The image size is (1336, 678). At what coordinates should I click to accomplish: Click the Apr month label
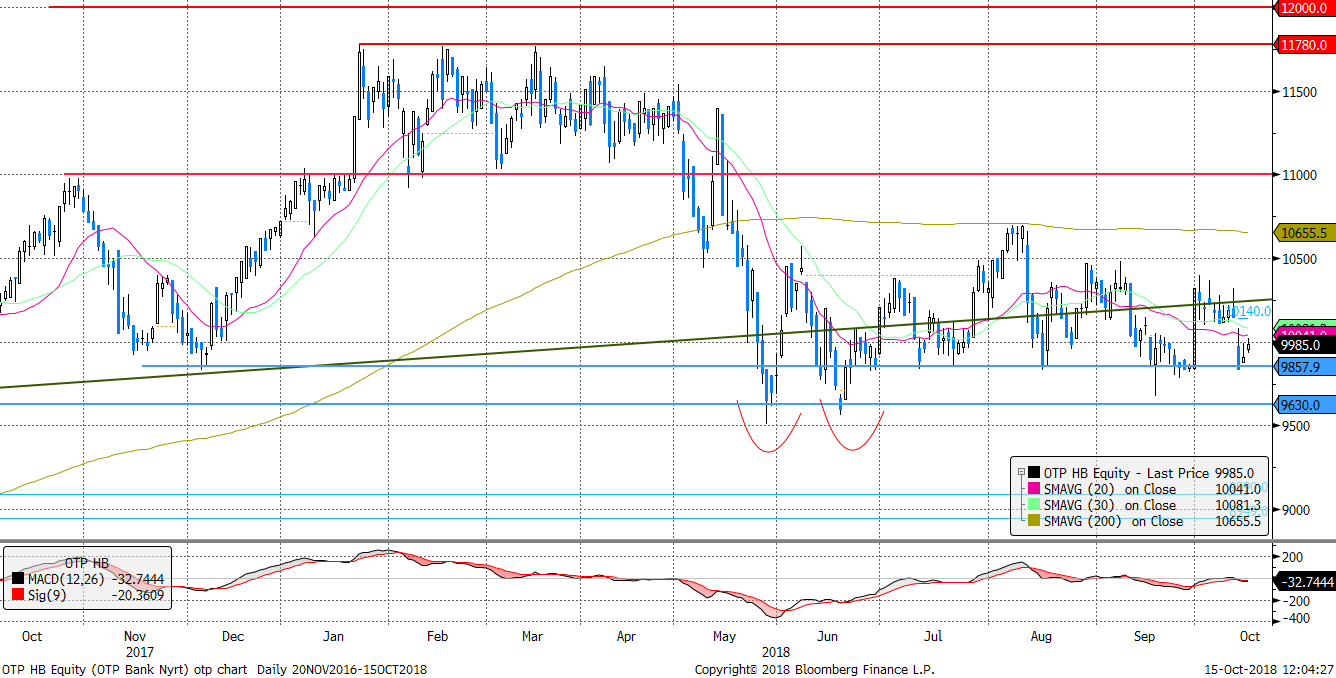(x=626, y=636)
